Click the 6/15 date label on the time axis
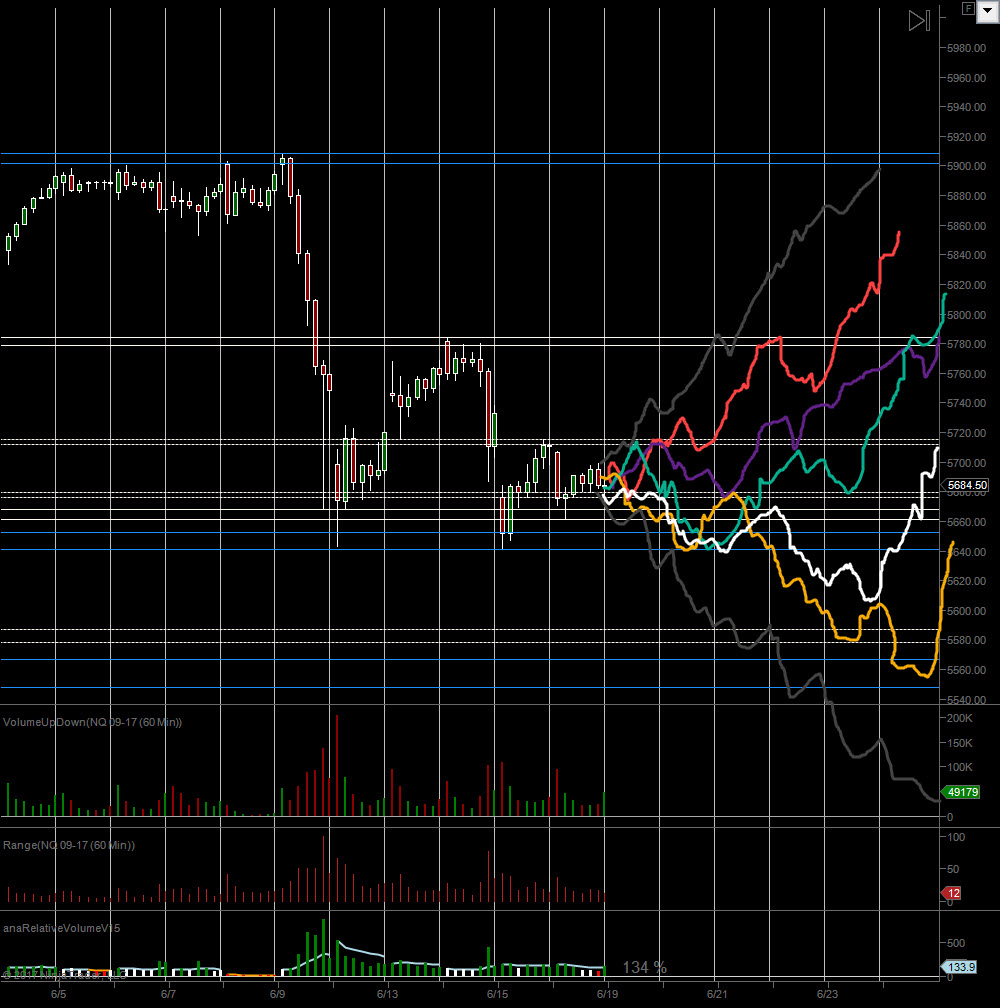1000x1008 pixels. (x=497, y=994)
